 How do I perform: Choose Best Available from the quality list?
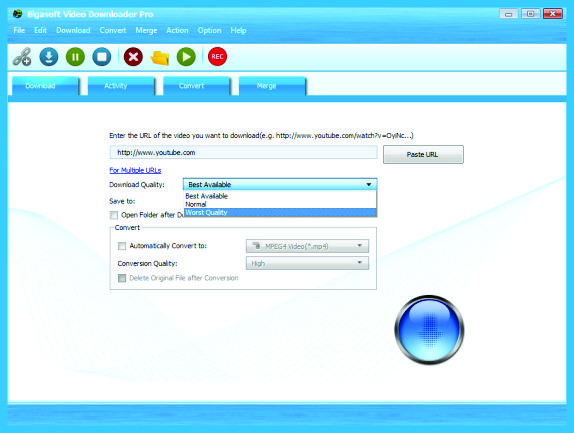(280, 196)
